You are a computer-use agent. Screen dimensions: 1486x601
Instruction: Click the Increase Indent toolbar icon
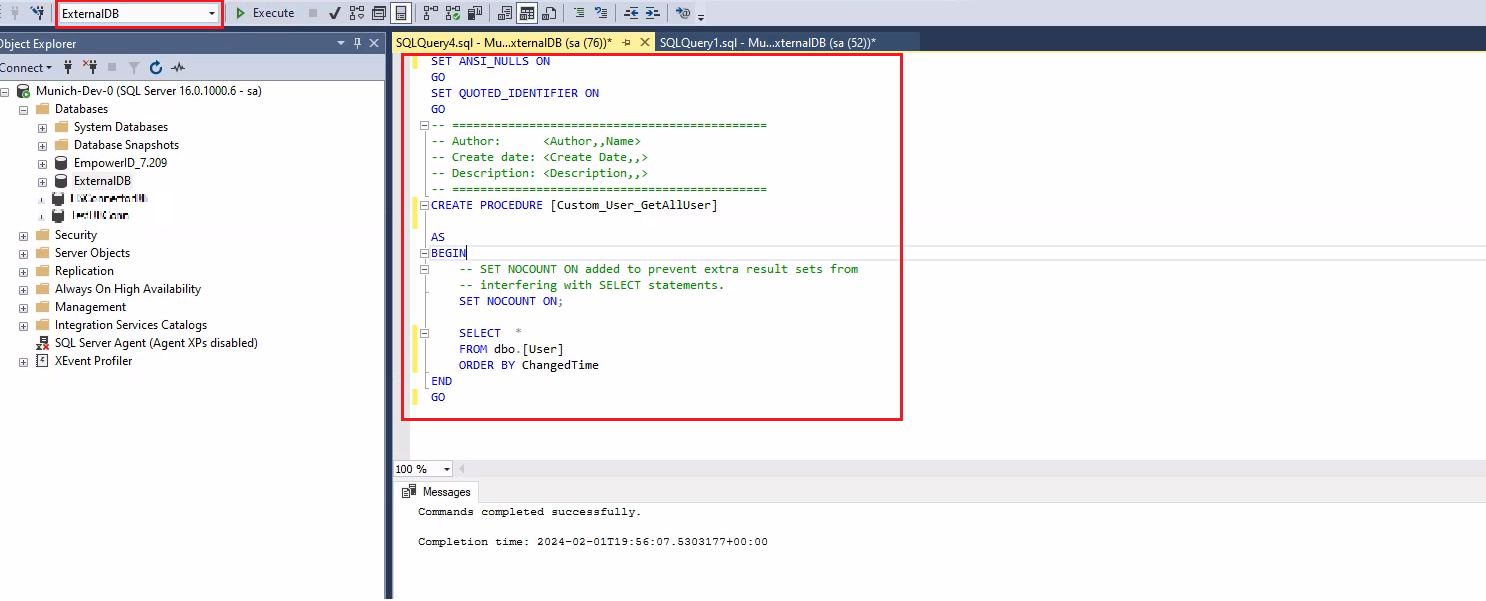click(652, 13)
